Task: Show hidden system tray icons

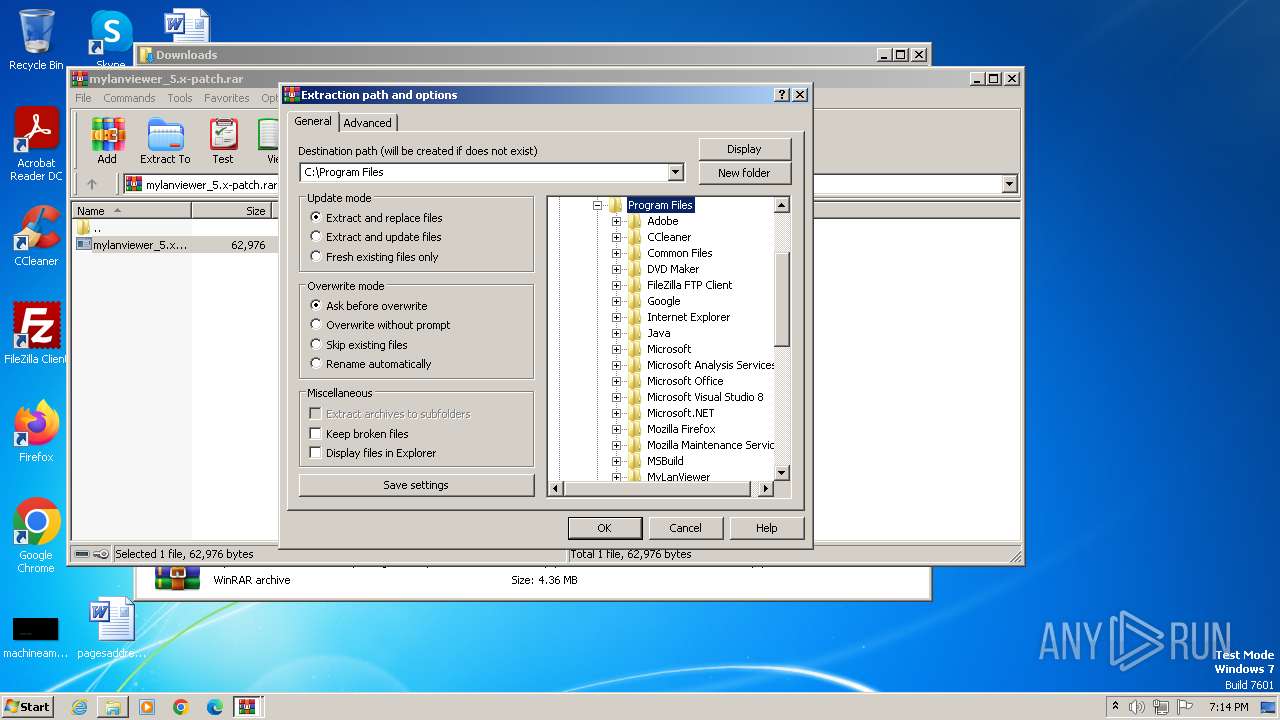Action: coord(1115,707)
